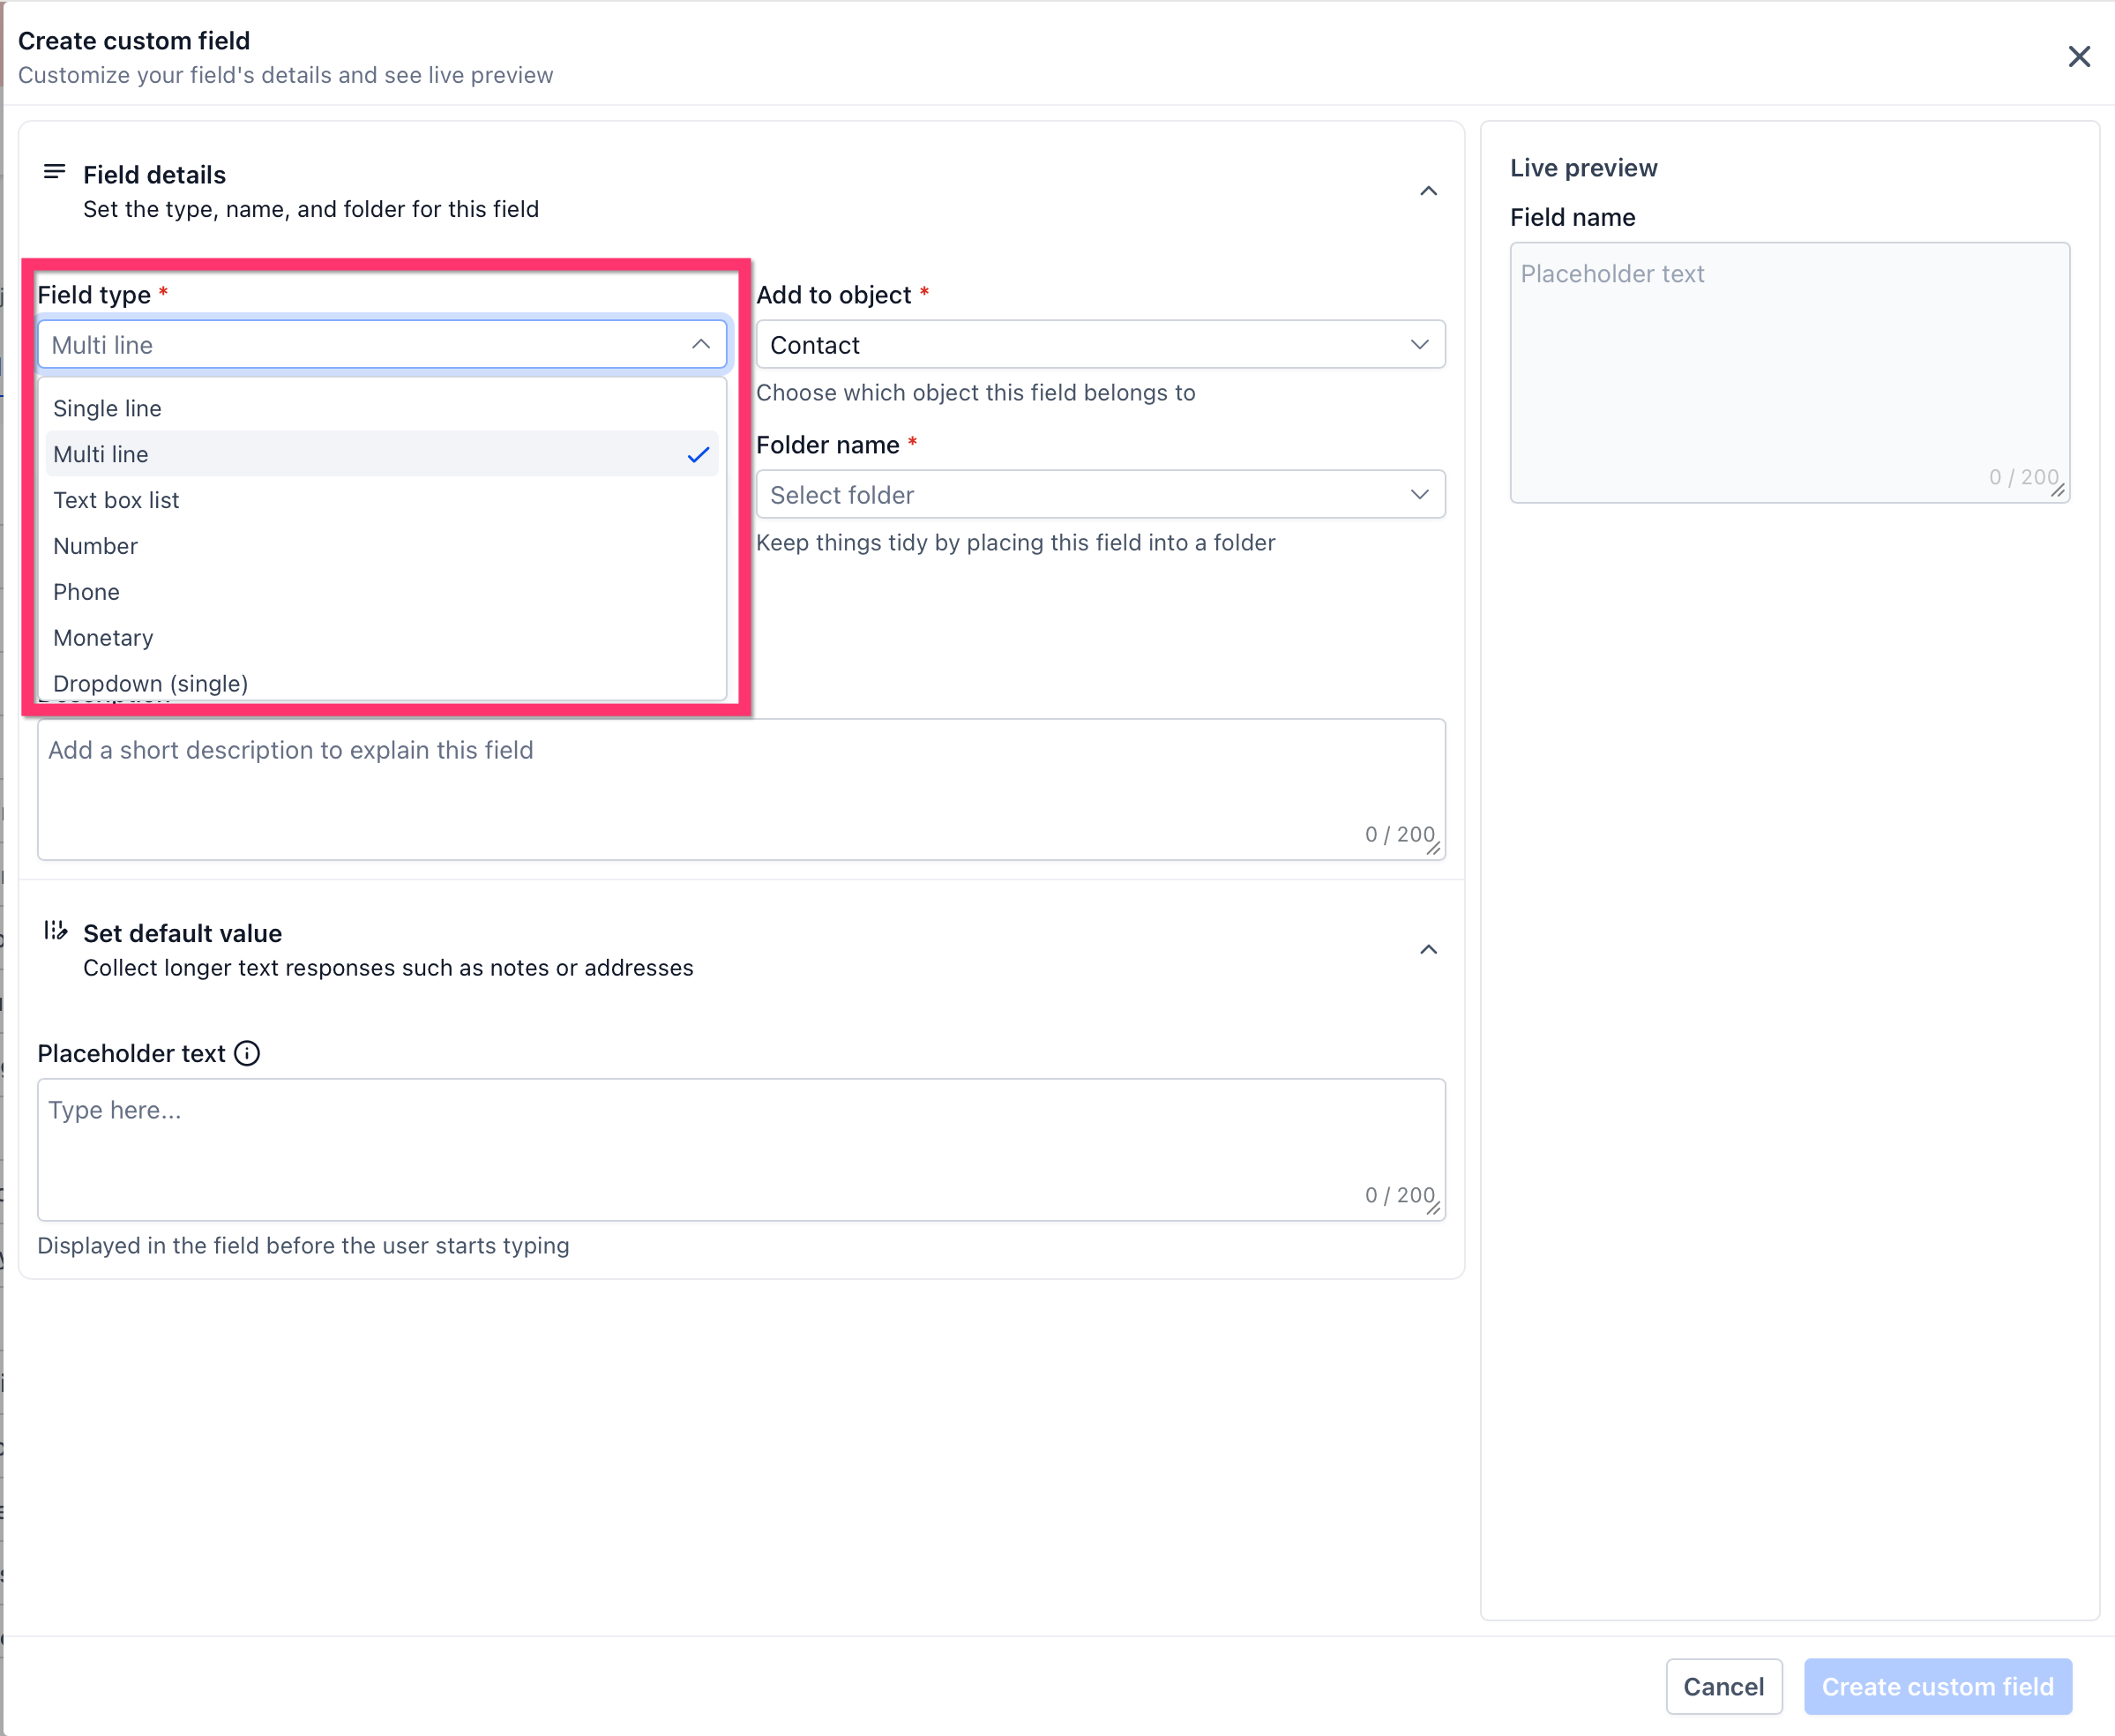Viewport: 2115px width, 1736px height.
Task: Click Create custom field button
Action: [1937, 1686]
